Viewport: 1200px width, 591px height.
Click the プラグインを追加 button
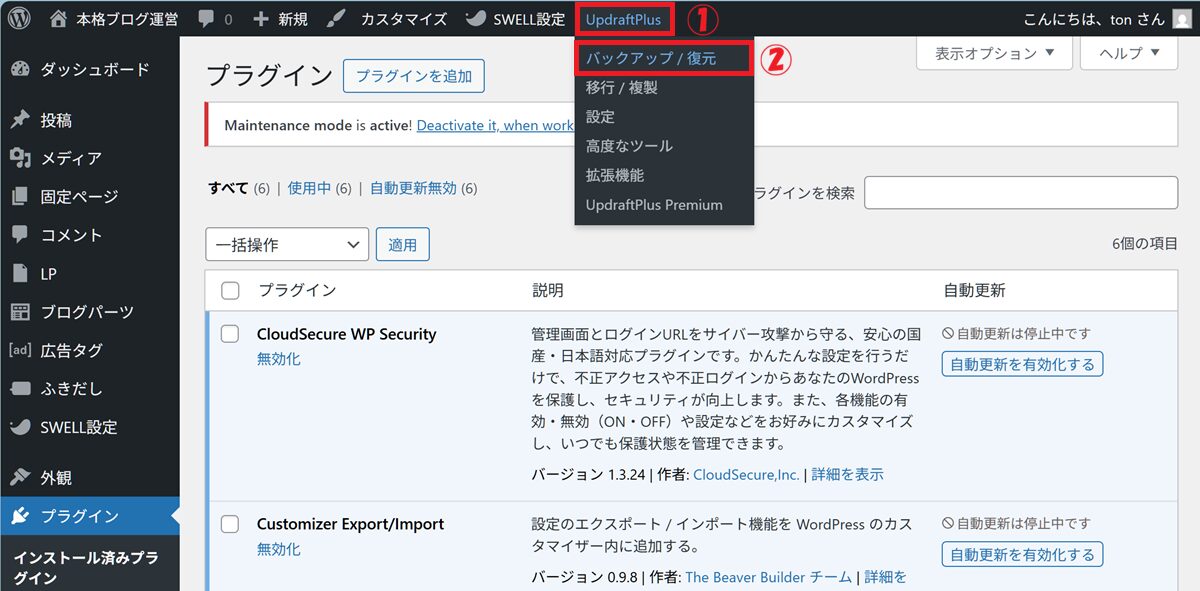(413, 76)
